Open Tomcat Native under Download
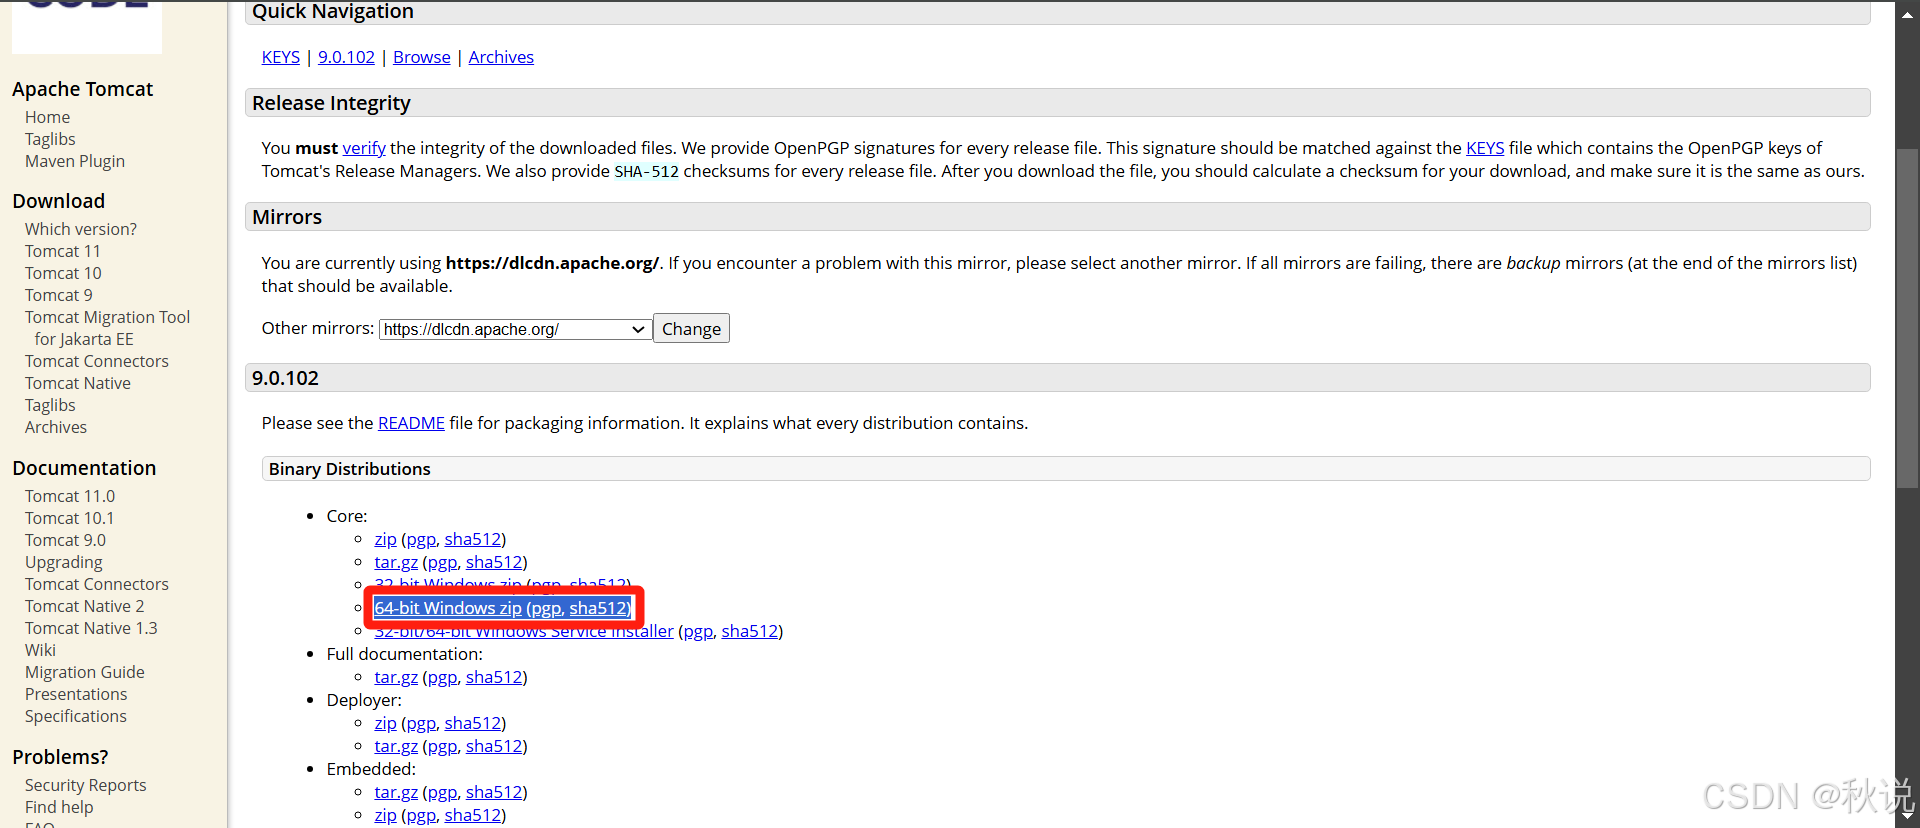Image resolution: width=1920 pixels, height=828 pixels. click(78, 383)
